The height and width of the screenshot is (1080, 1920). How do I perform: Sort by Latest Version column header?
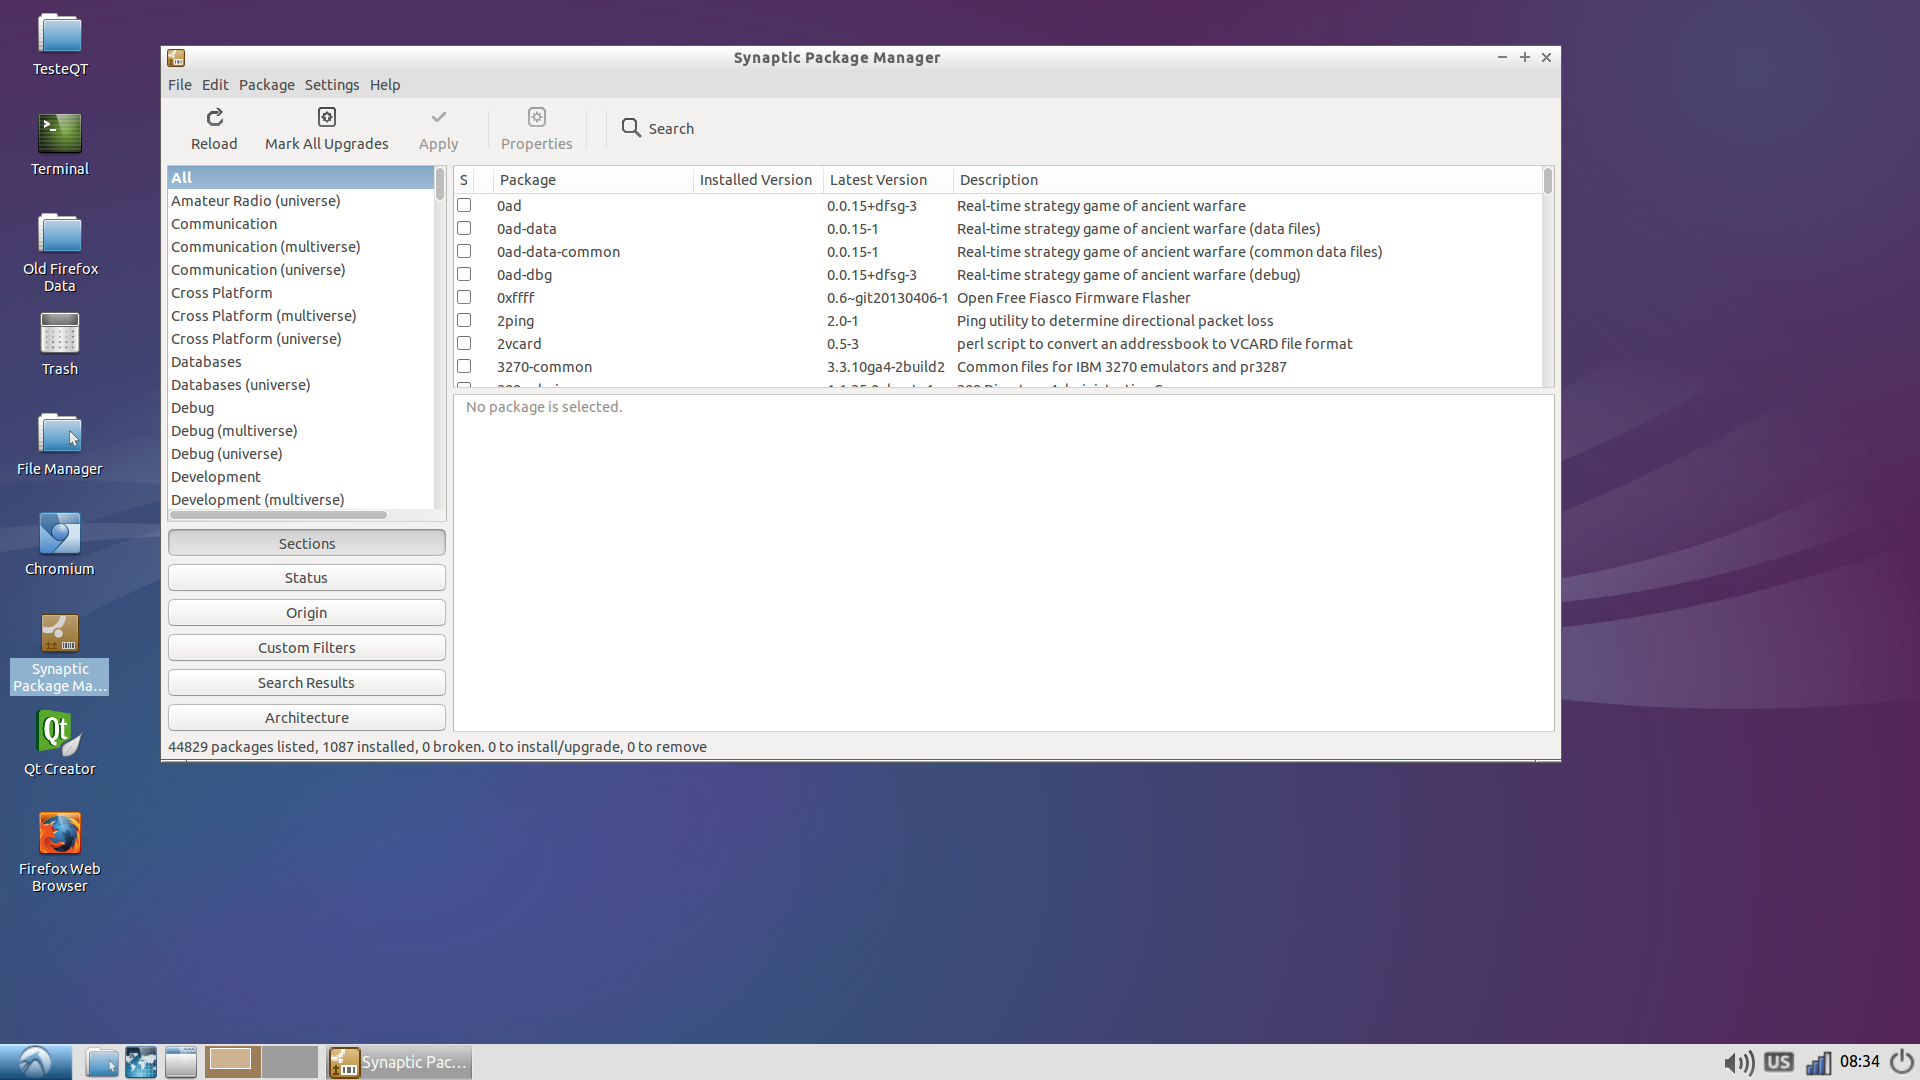click(x=878, y=180)
